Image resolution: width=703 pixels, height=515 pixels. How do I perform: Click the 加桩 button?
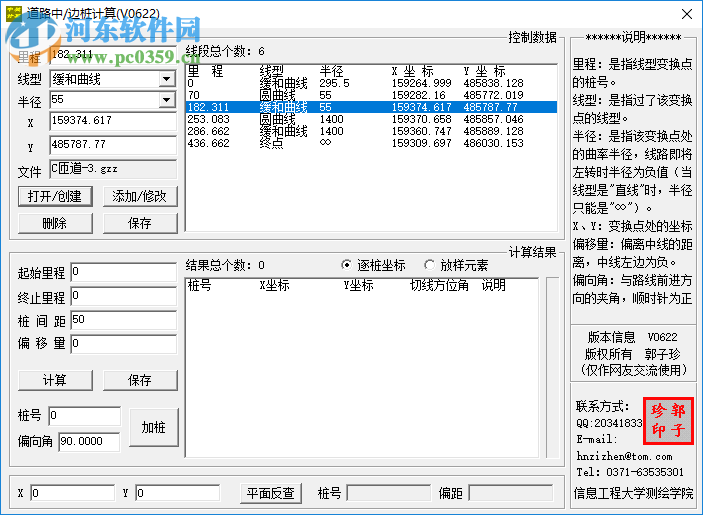pyautogui.click(x=154, y=427)
